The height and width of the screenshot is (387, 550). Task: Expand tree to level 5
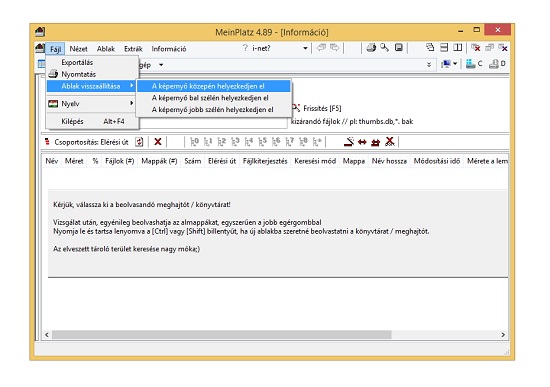[262, 142]
